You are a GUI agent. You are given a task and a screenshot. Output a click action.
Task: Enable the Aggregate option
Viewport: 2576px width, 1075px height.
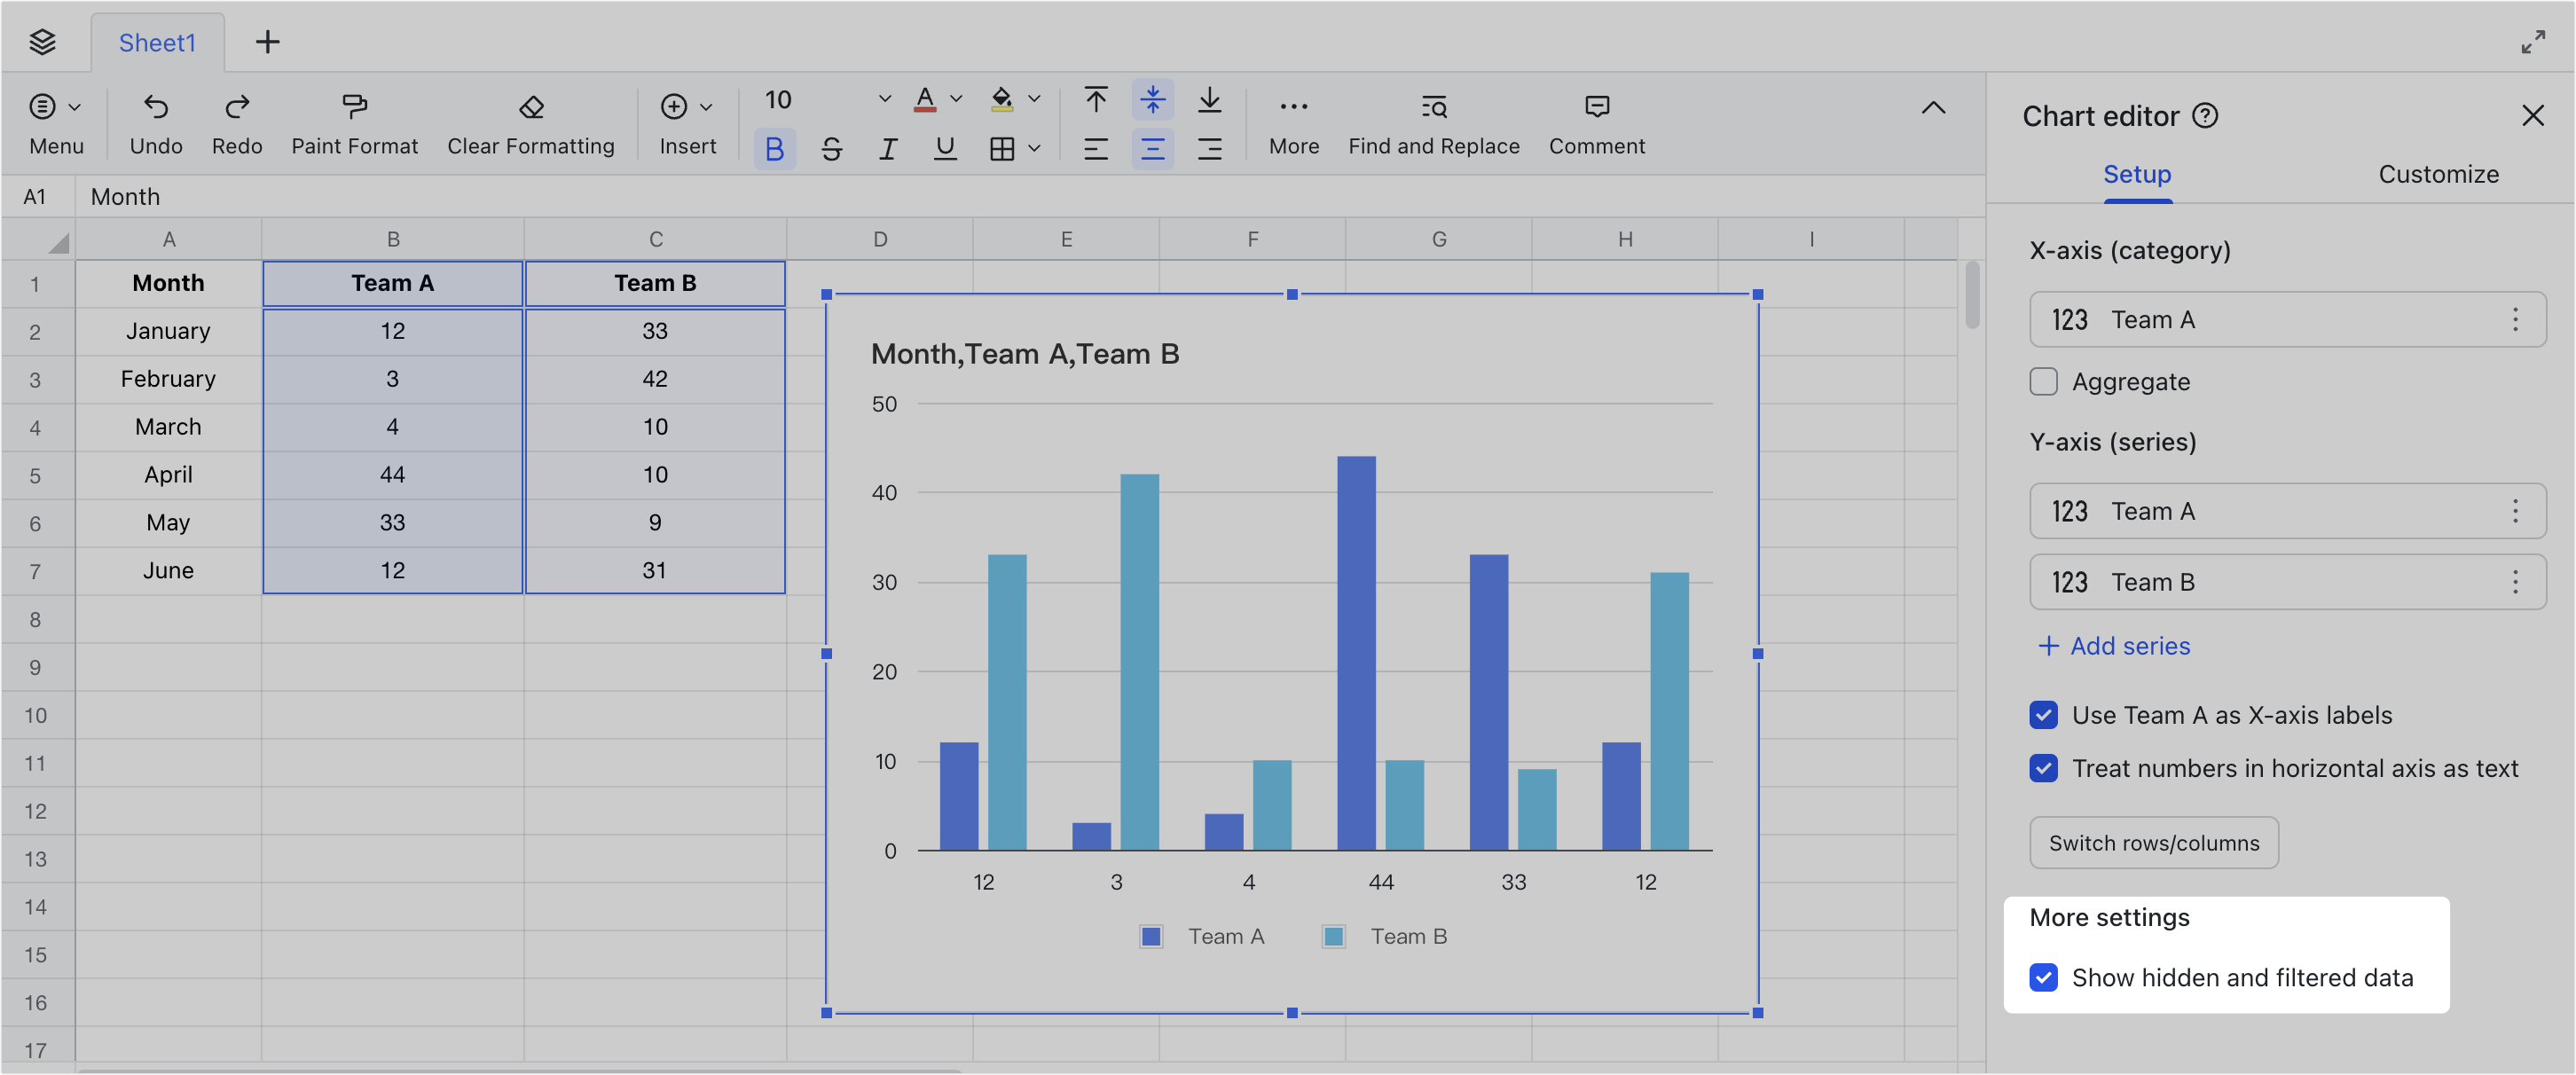coord(2043,381)
